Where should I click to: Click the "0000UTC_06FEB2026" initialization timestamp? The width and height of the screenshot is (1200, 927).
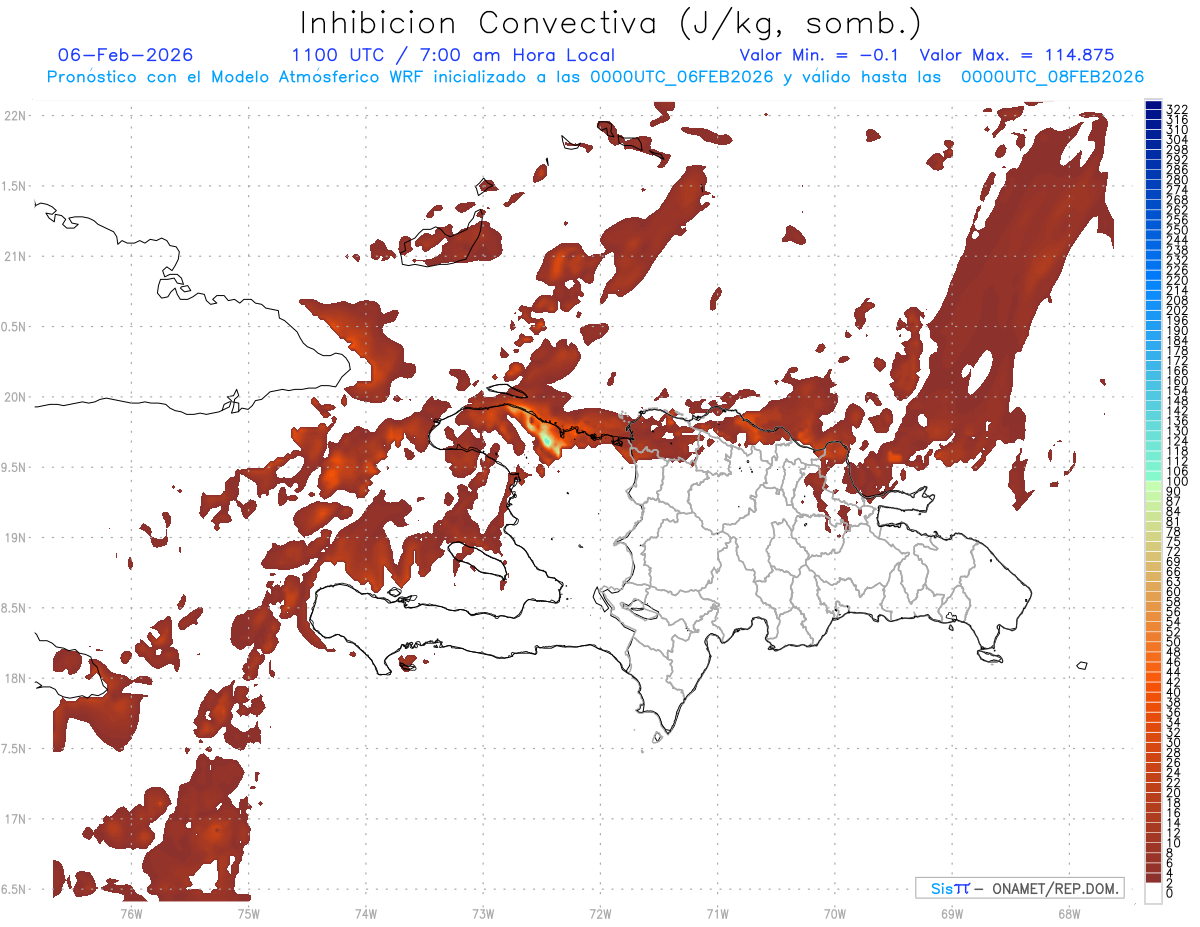[682, 77]
